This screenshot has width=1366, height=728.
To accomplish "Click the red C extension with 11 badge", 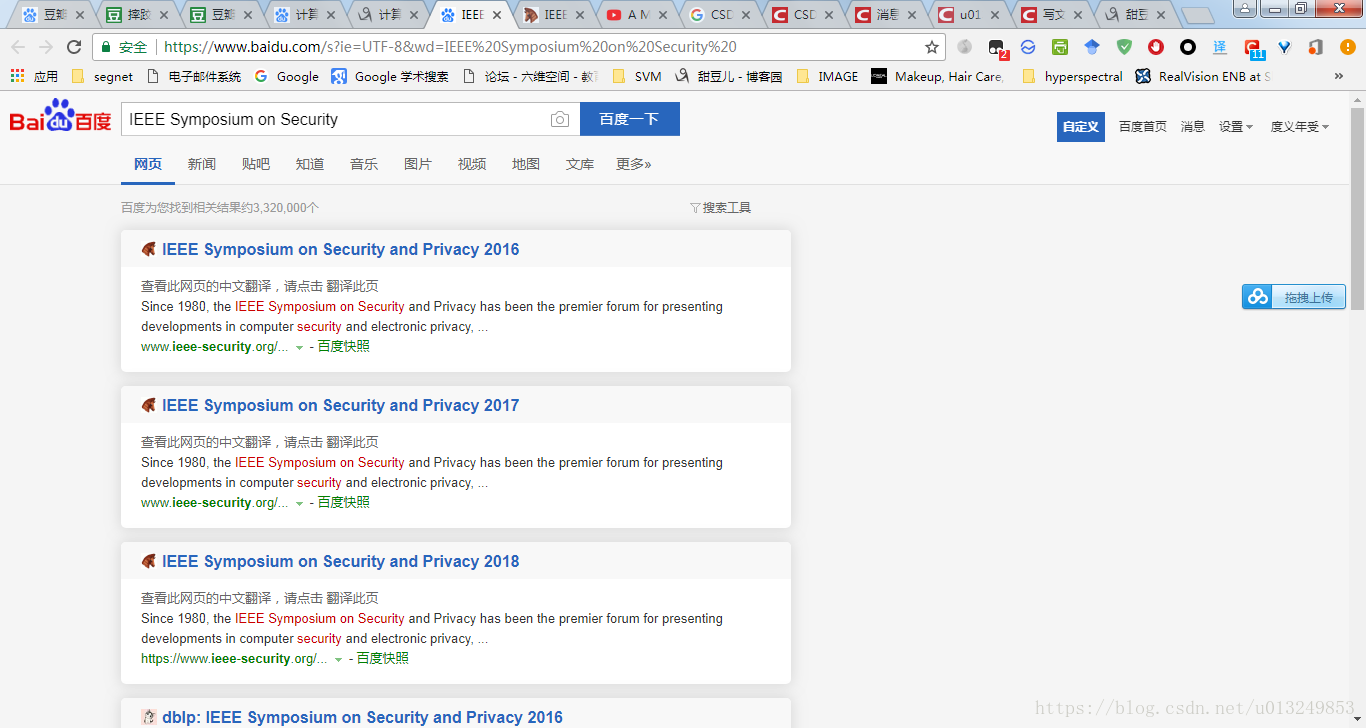I will 1254,48.
